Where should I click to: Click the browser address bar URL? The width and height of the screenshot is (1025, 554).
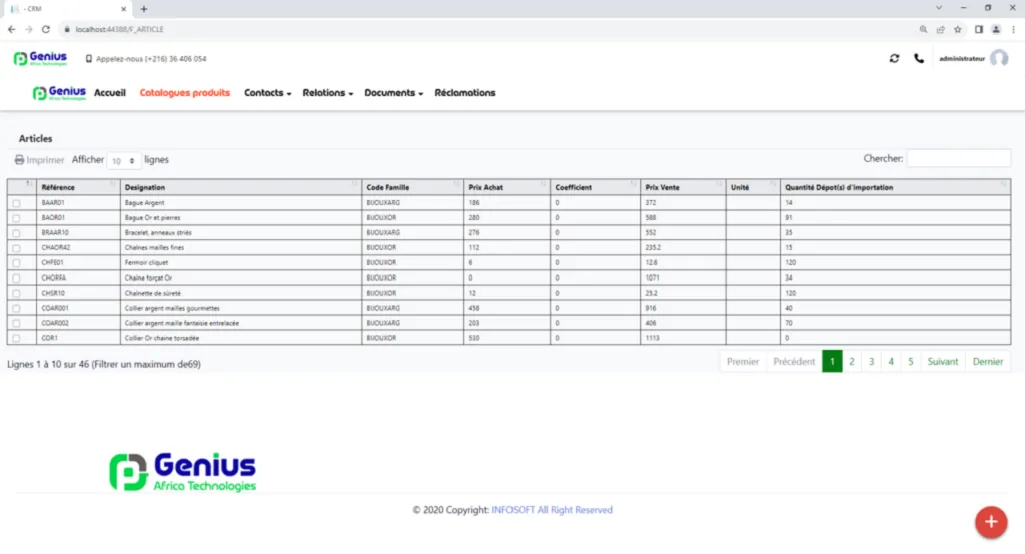tap(120, 29)
